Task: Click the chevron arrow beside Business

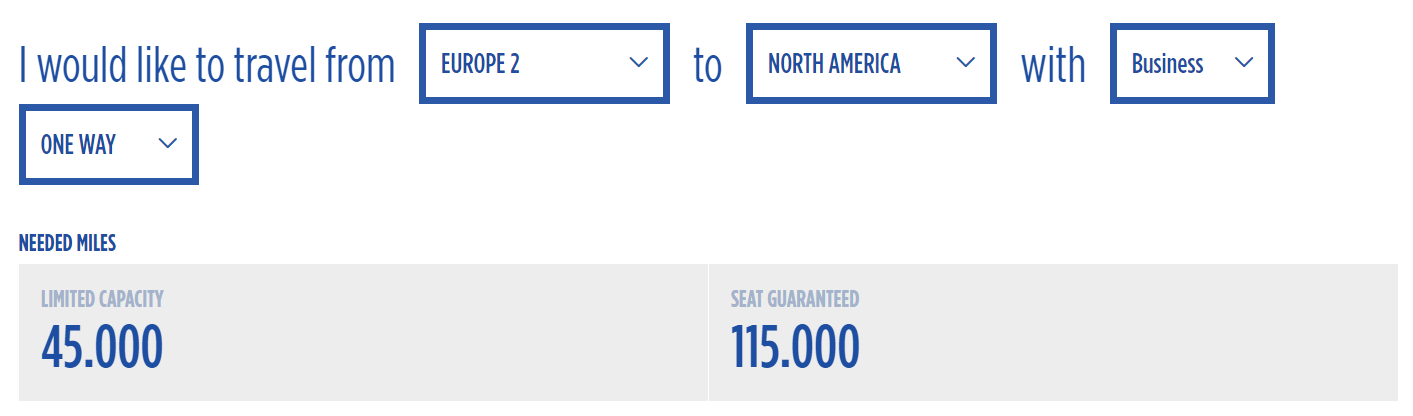Action: (x=1244, y=63)
